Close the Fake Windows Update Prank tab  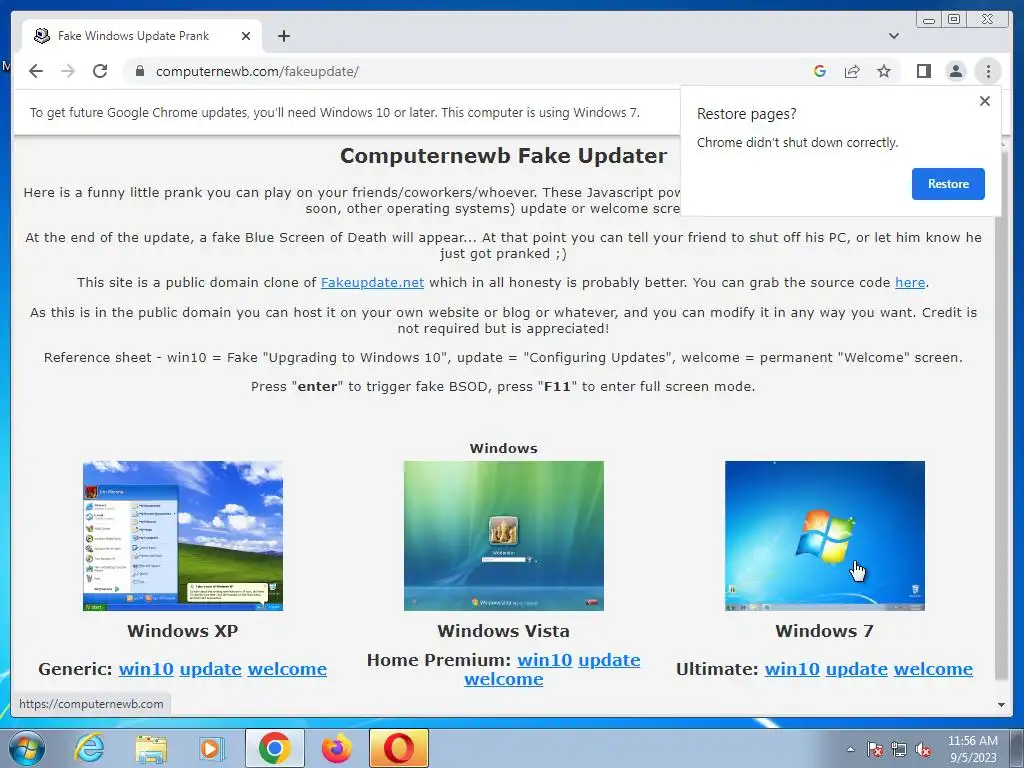point(246,36)
